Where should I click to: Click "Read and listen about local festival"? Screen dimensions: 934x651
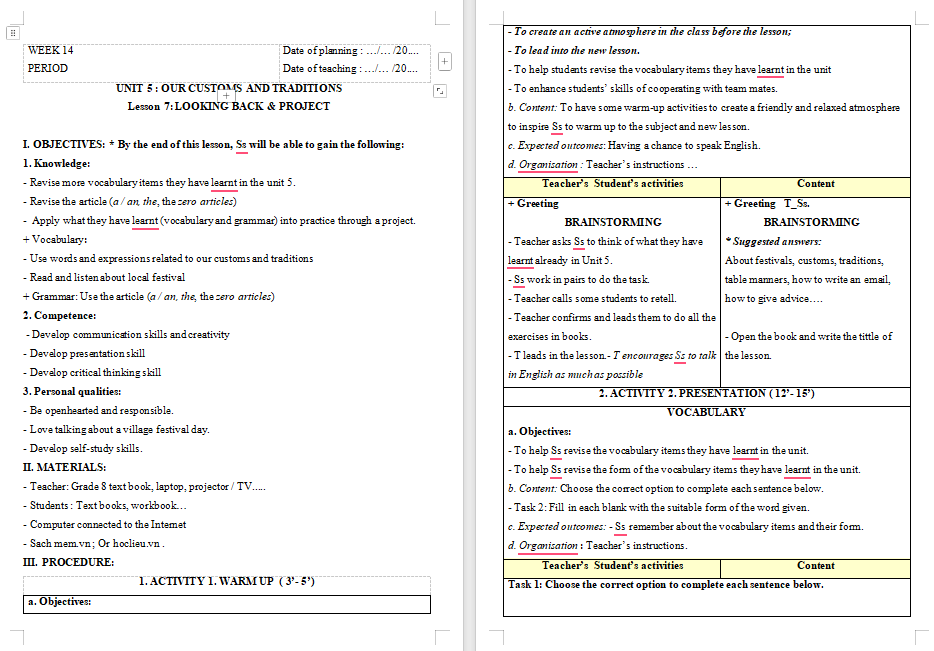[x=104, y=278]
